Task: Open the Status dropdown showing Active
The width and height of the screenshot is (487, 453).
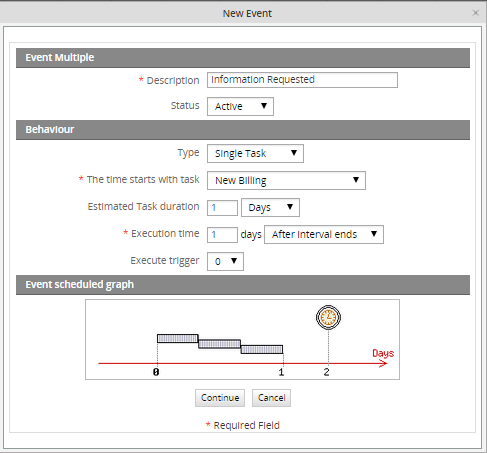Action: tap(240, 106)
